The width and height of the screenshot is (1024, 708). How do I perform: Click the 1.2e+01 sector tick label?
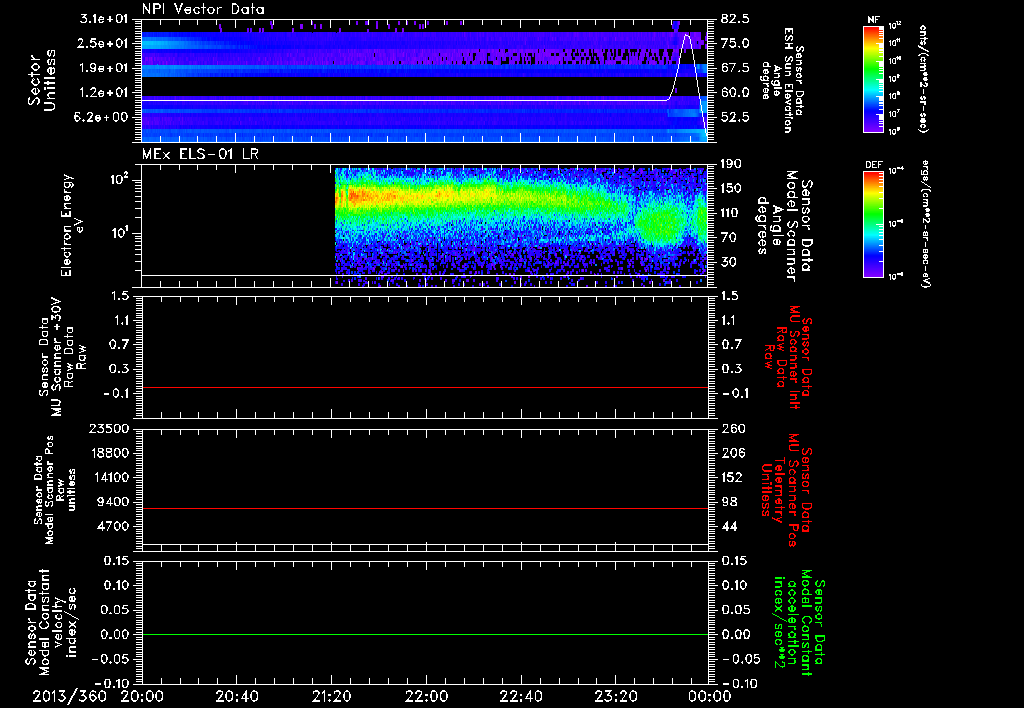pos(104,93)
